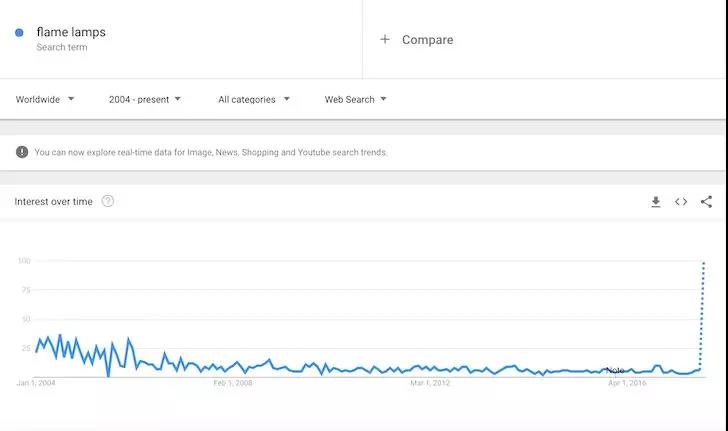Open the Web Search type dropdown

click(355, 99)
